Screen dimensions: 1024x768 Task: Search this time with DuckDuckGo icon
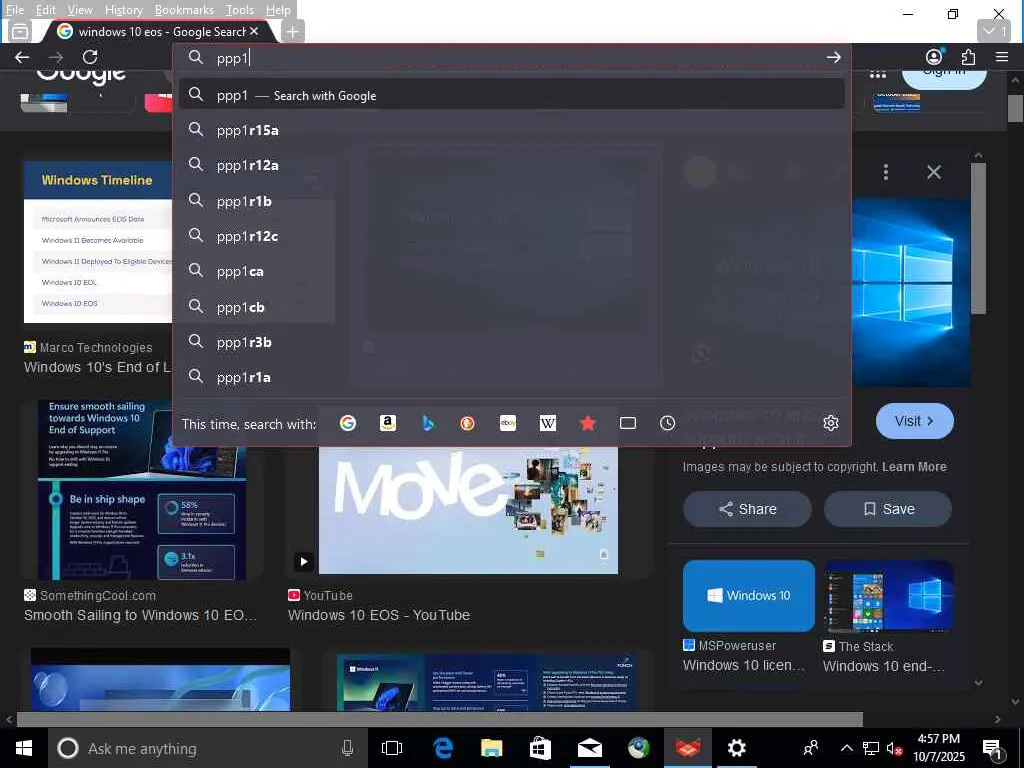tap(468, 423)
